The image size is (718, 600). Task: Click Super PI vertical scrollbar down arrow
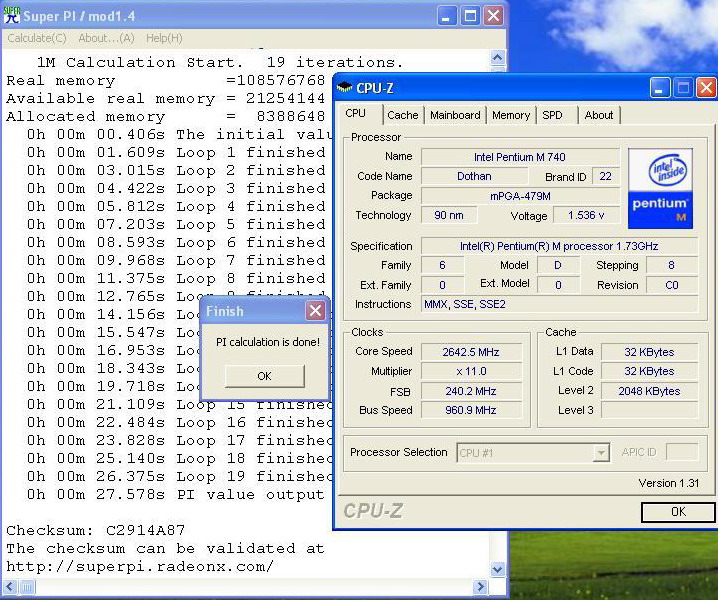pos(498,569)
